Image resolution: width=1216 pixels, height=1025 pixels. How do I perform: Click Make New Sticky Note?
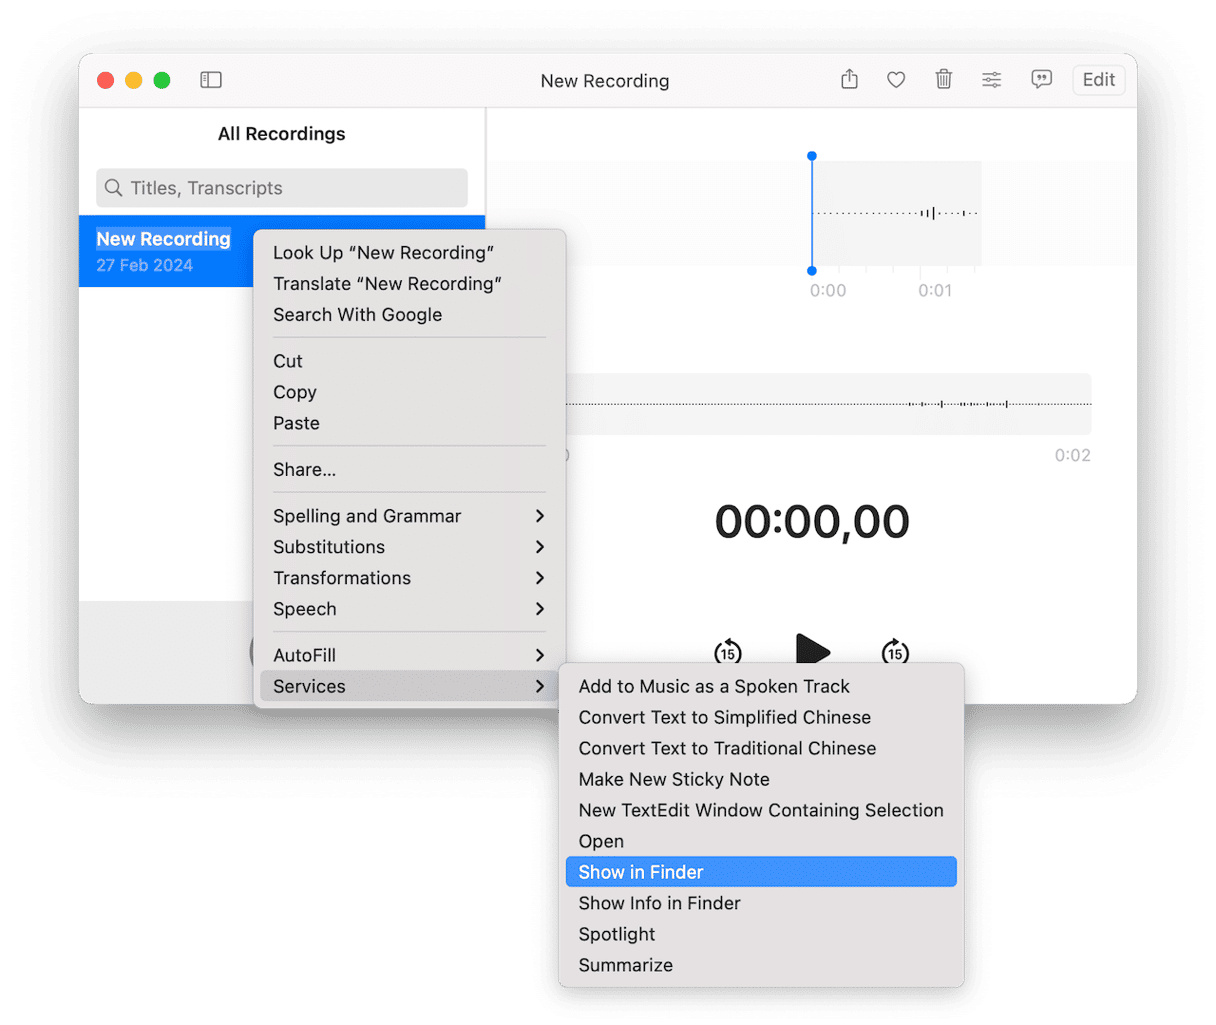click(674, 779)
